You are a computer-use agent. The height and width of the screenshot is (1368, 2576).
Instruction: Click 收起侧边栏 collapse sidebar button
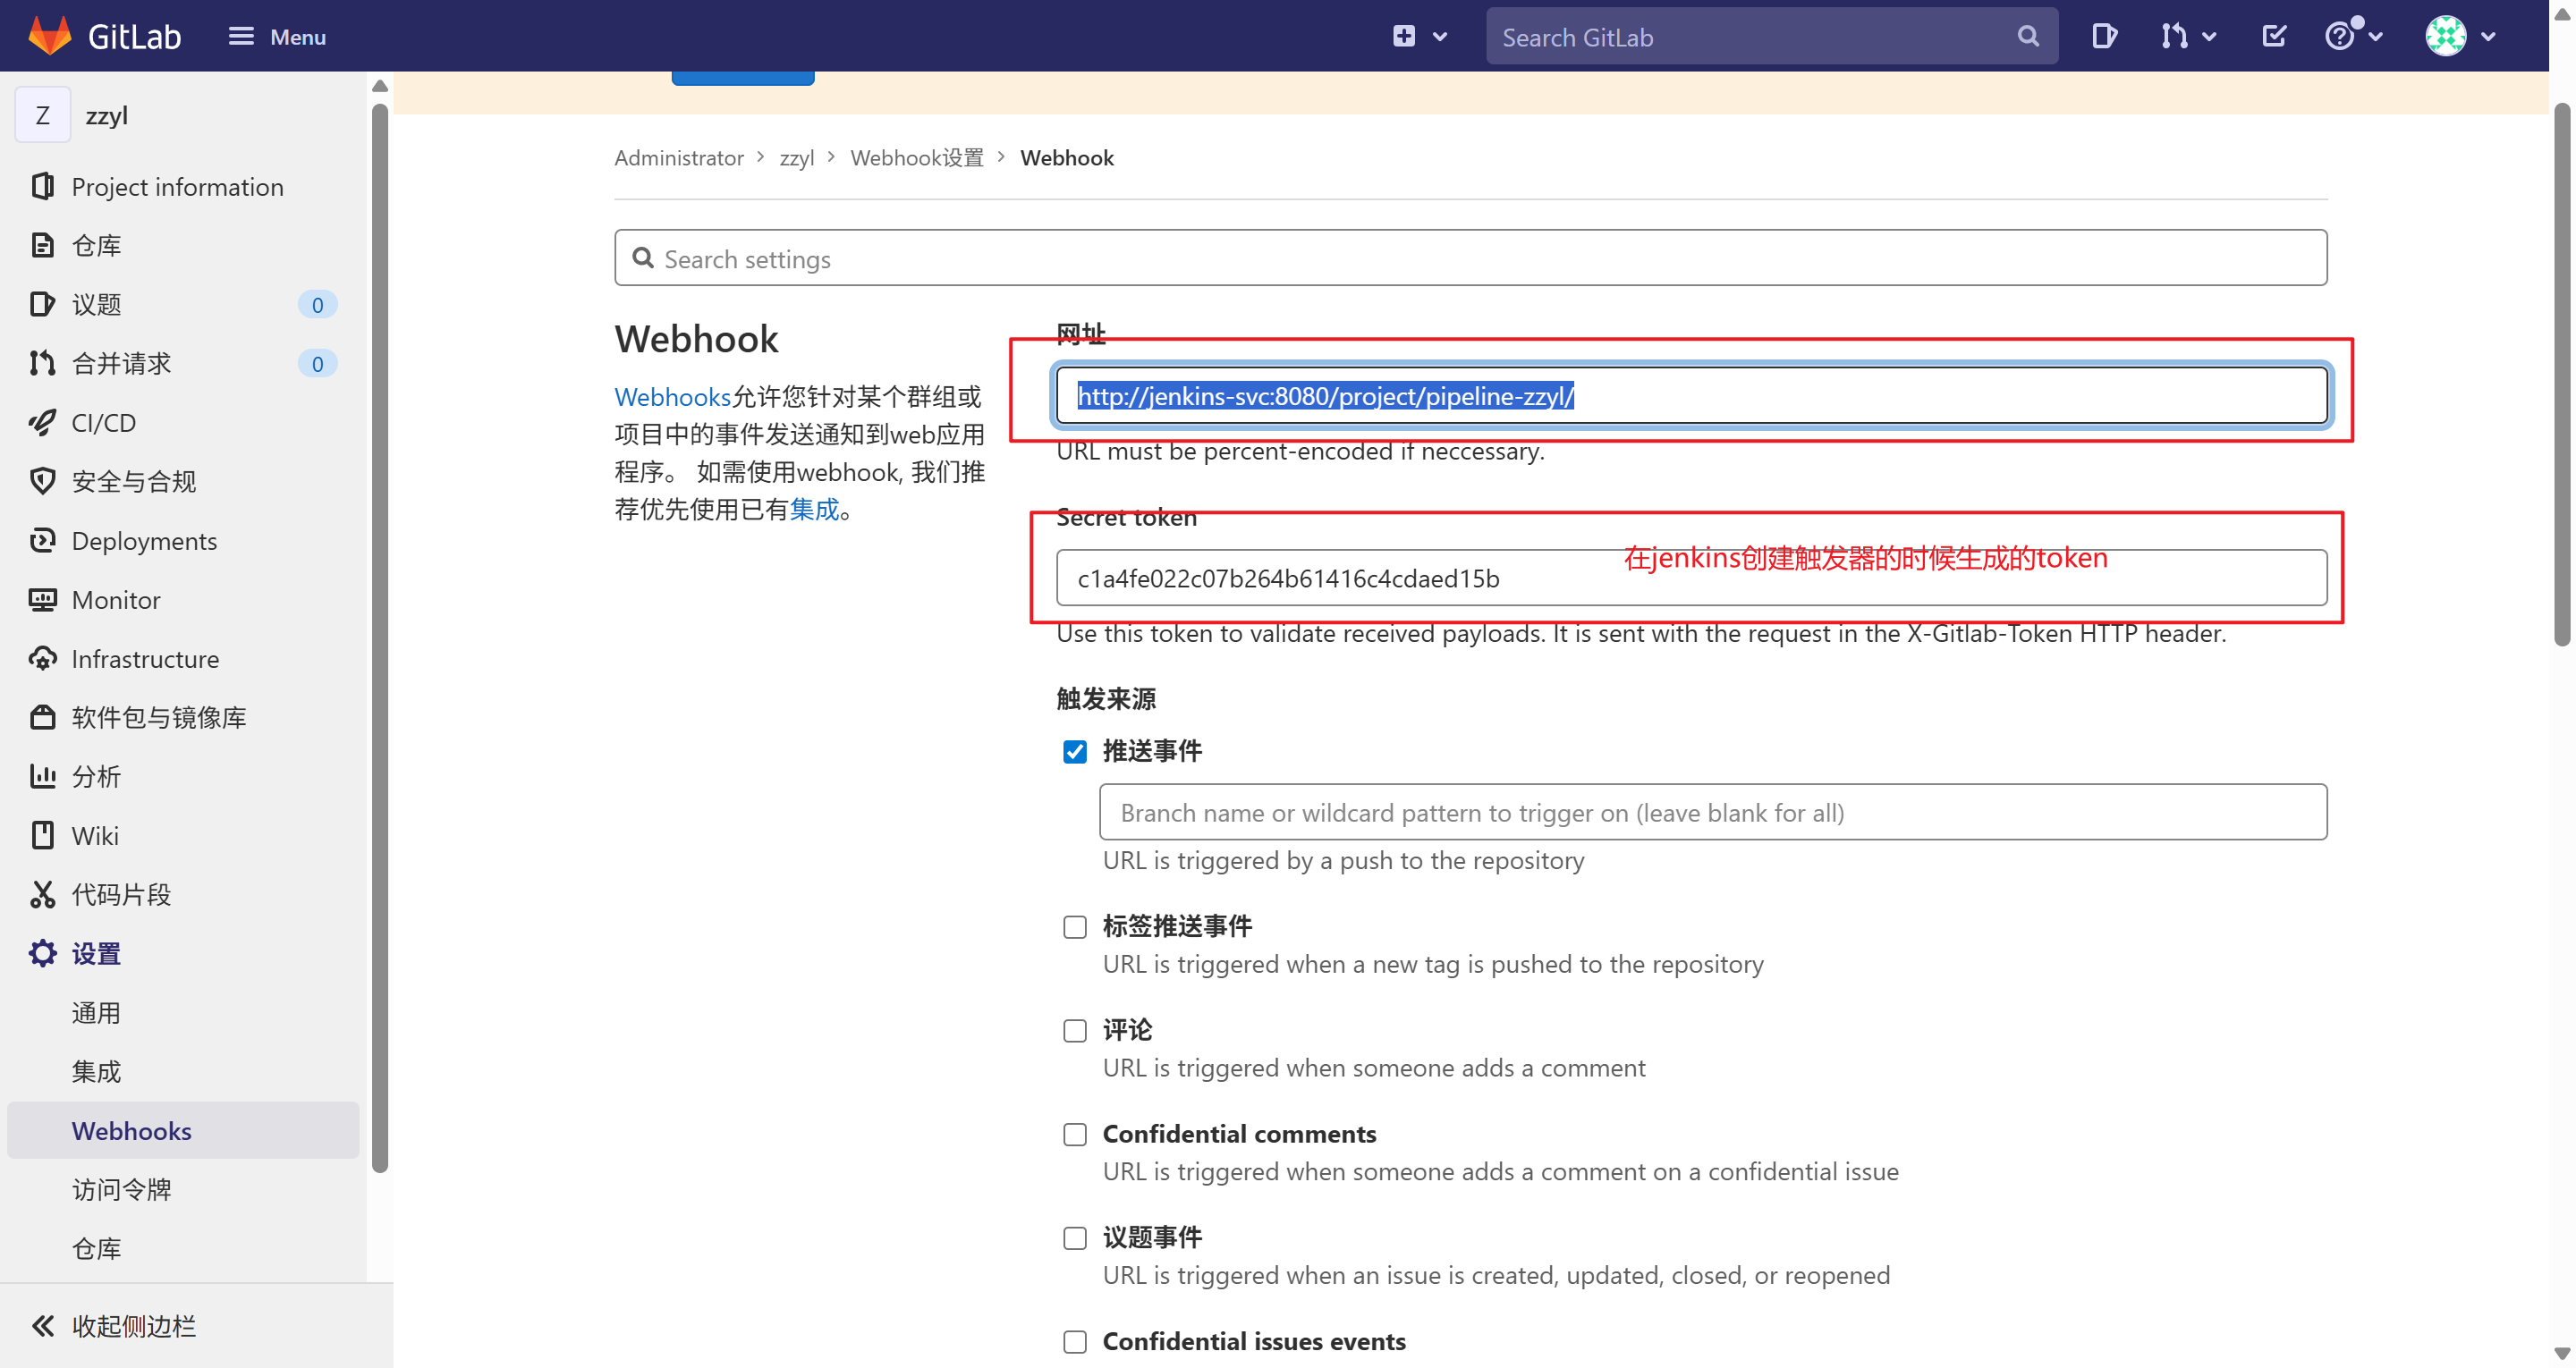point(196,1326)
